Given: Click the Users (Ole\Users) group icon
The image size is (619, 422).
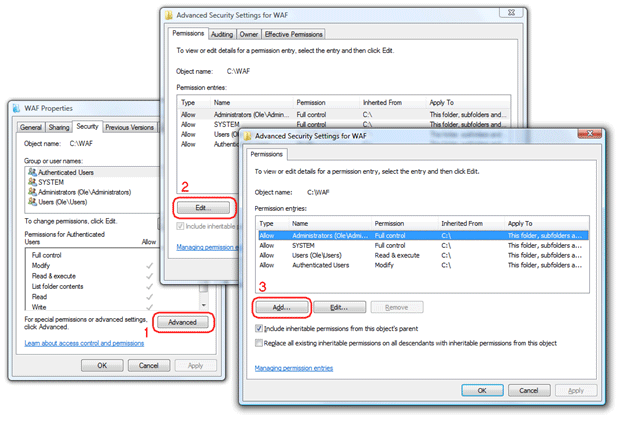Looking at the screenshot, I should click(x=29, y=202).
